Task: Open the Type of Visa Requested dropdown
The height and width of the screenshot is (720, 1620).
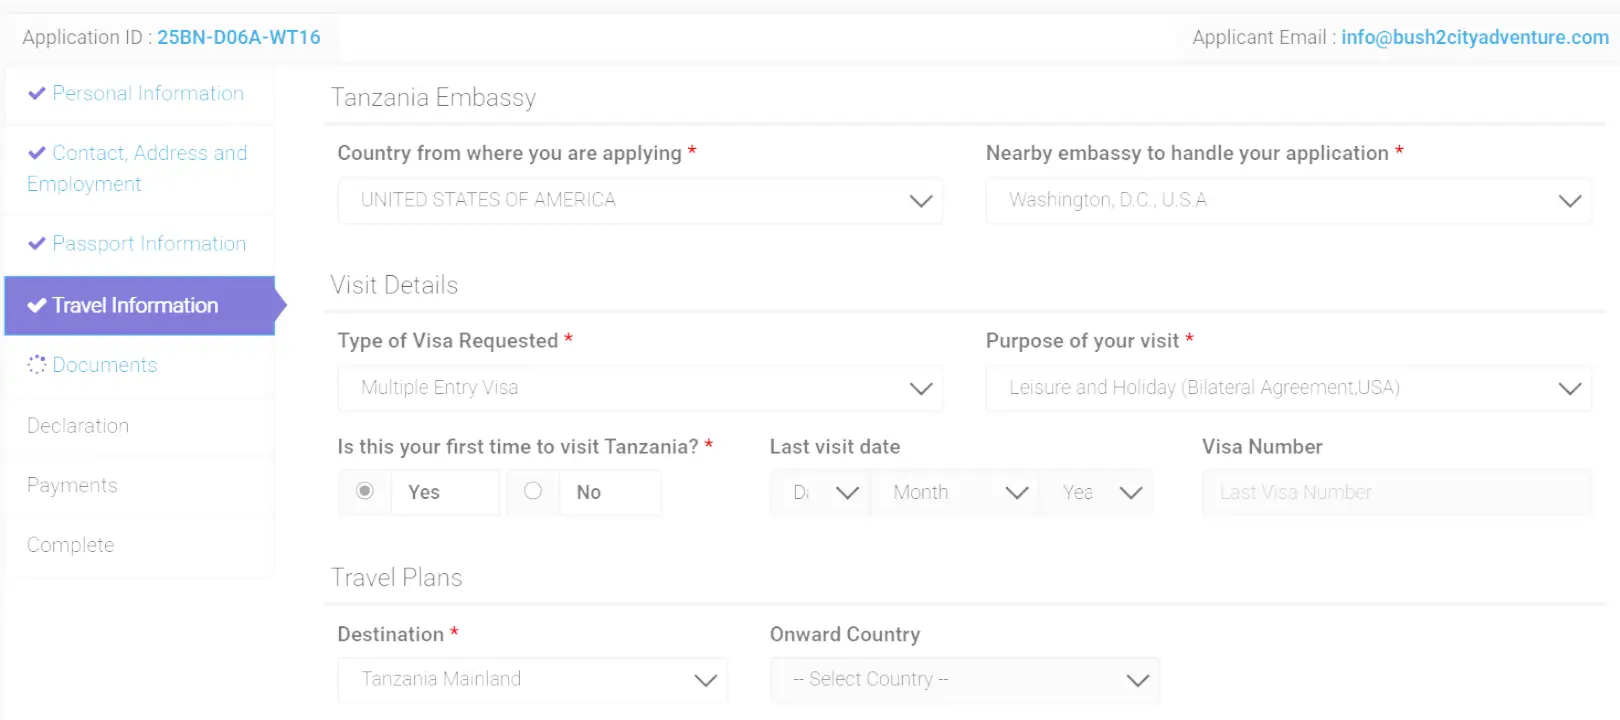Action: [640, 388]
